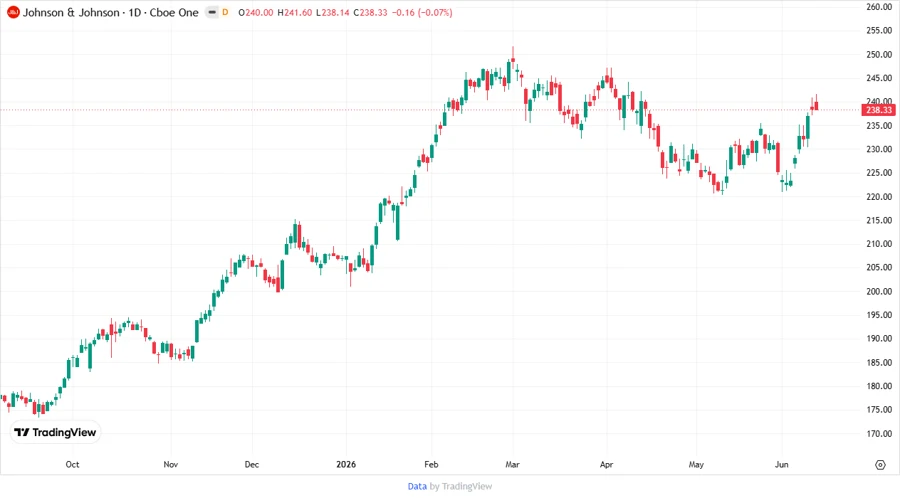Click the Johnson & Johnson · 1D · Cboe One title

pos(110,13)
